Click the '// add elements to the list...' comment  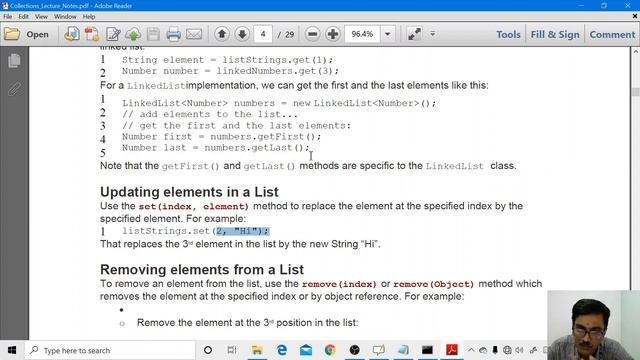coord(210,114)
